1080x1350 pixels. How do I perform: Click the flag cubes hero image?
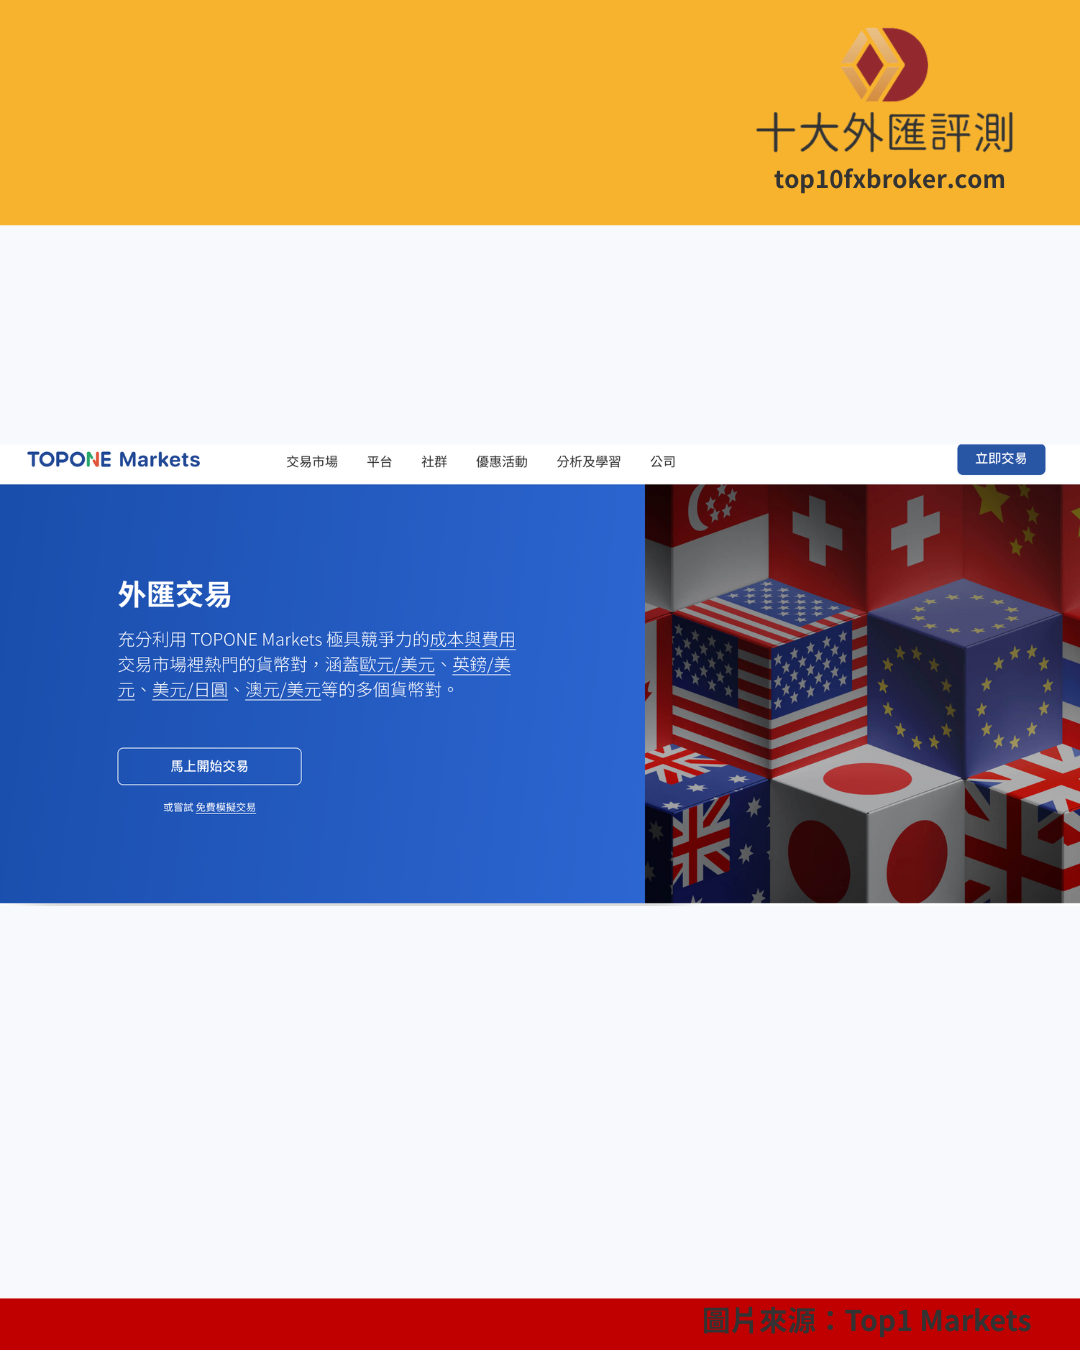point(862,694)
